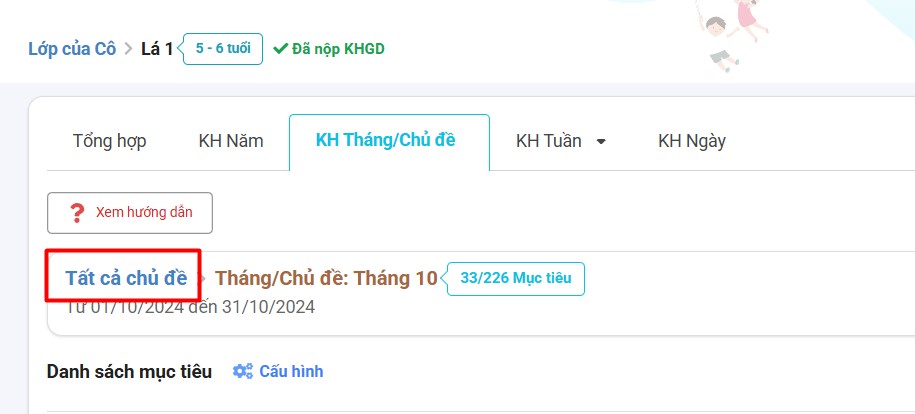Image resolution: width=915 pixels, height=414 pixels.
Task: Switch to the Tổng hợp tab
Action: pos(109,141)
